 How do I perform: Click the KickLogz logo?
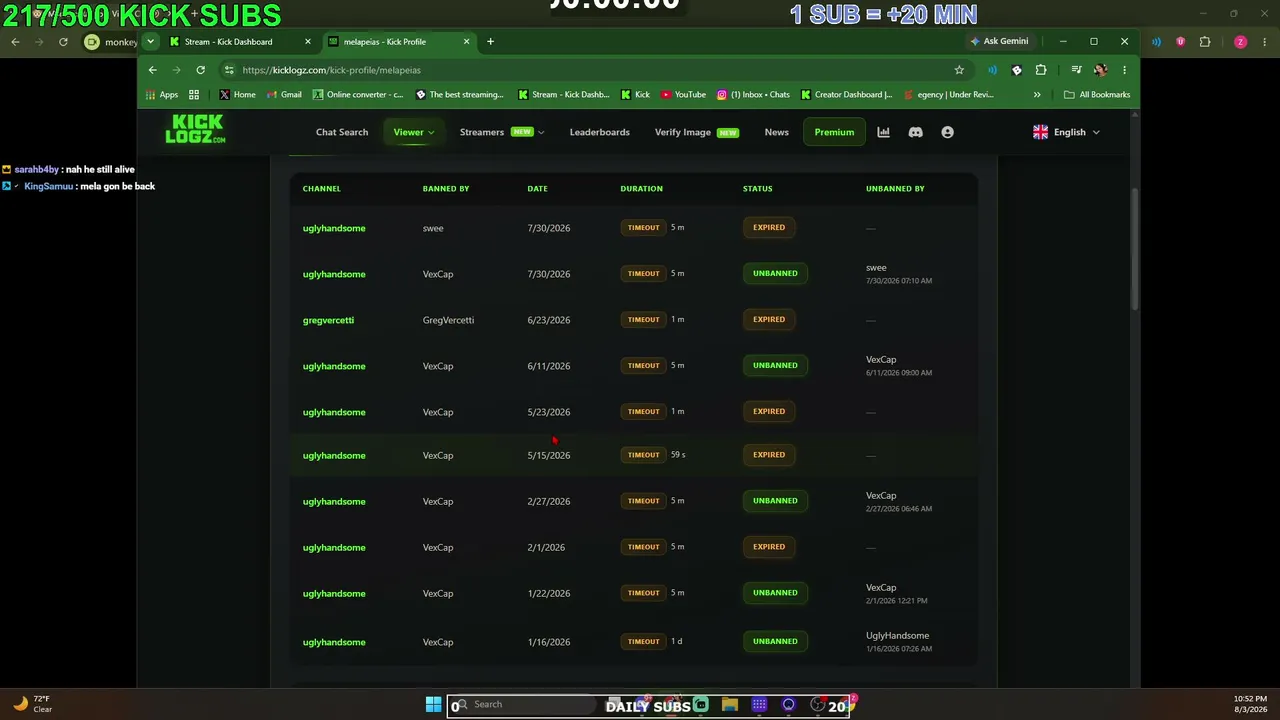pos(195,129)
